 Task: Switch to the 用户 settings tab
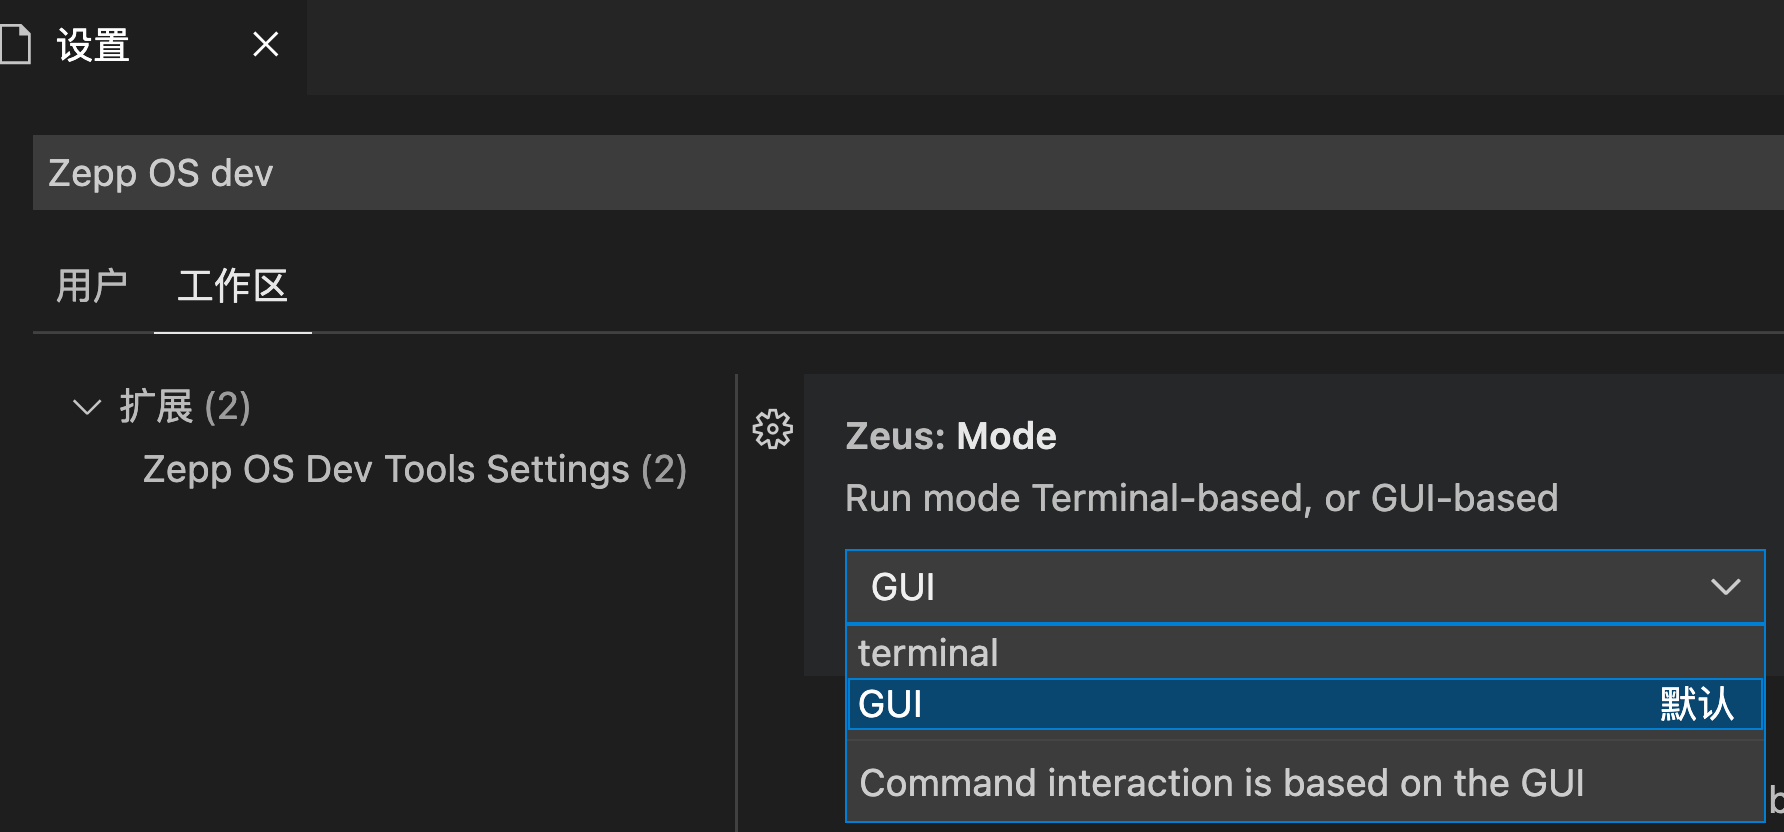[x=91, y=287]
